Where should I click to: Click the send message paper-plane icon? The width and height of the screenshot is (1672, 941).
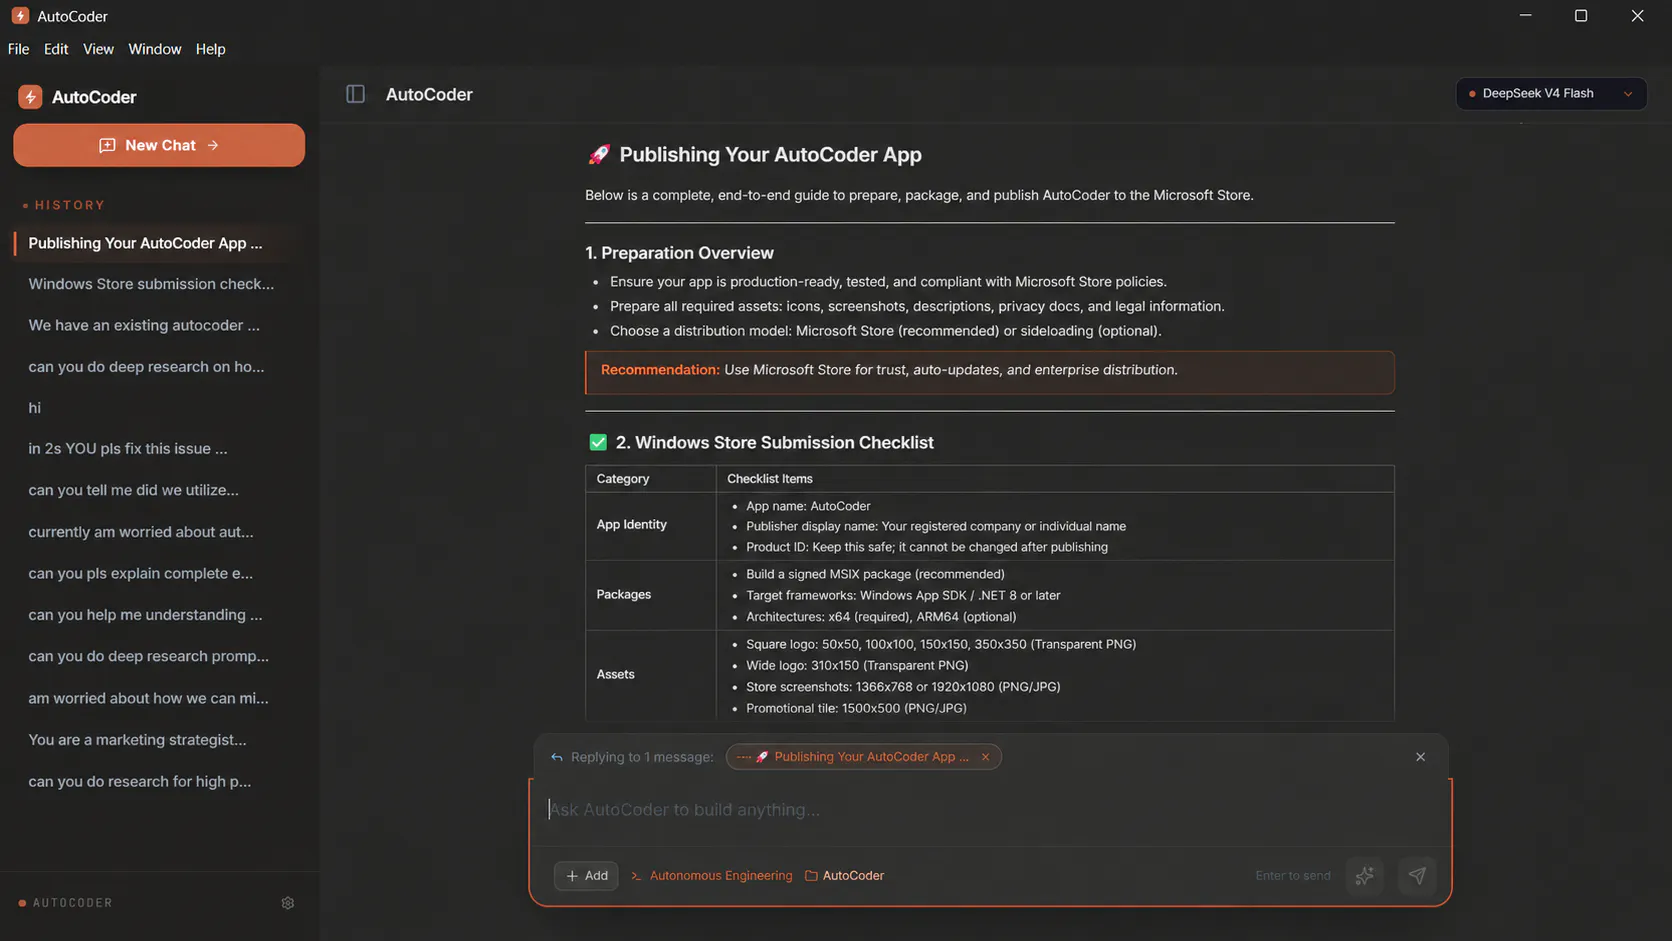coord(1417,876)
